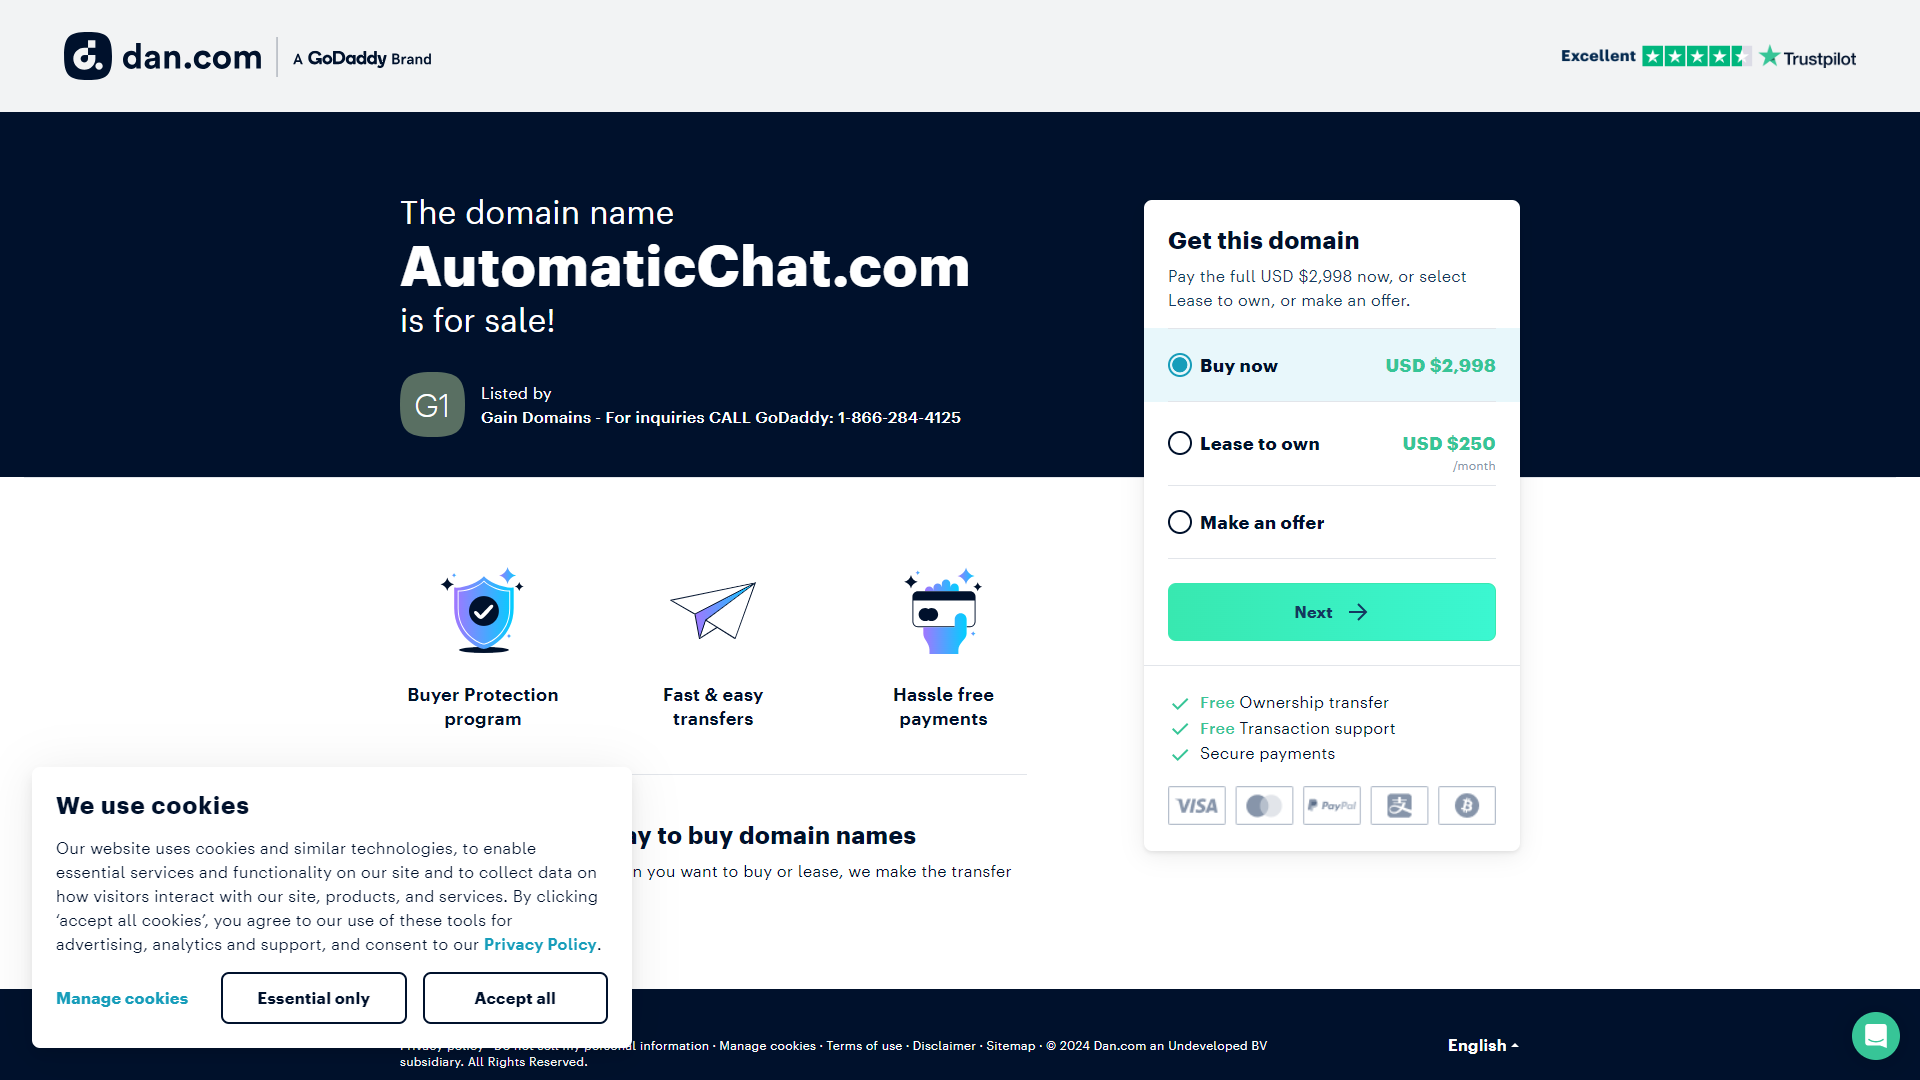Click the Accept all cookies button
The width and height of the screenshot is (1920, 1080).
coord(514,997)
